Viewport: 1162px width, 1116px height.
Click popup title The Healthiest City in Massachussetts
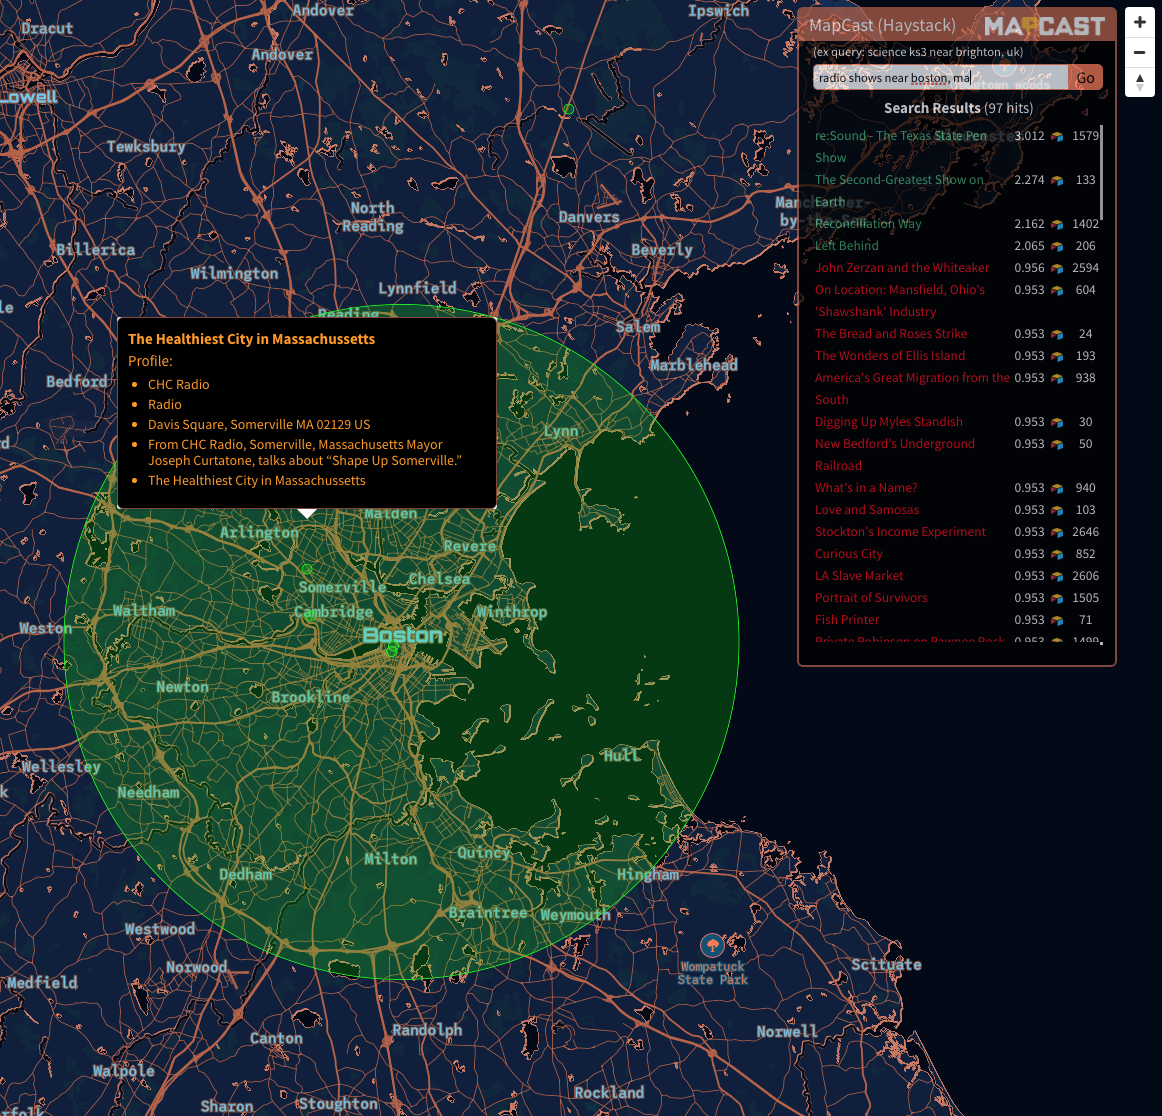click(251, 339)
